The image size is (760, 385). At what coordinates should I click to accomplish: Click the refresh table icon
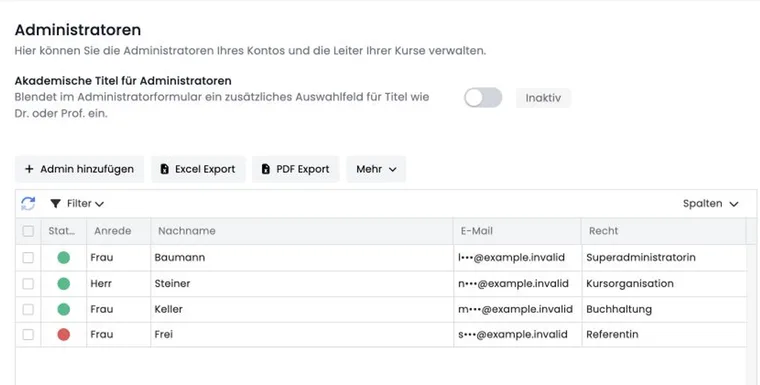(x=28, y=204)
